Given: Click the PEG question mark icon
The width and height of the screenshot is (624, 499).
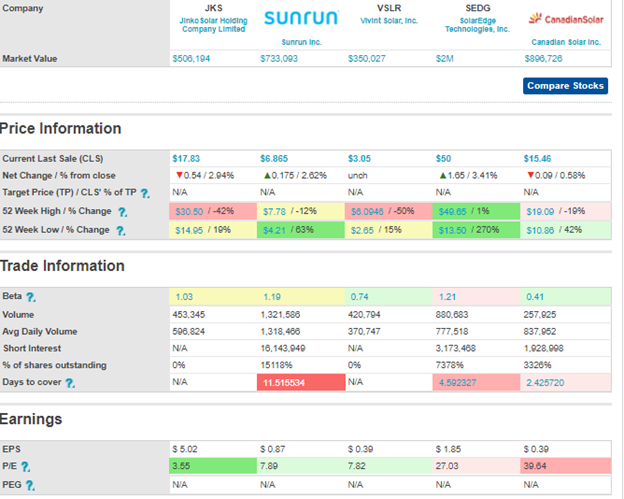Looking at the screenshot, I should coord(30,485).
